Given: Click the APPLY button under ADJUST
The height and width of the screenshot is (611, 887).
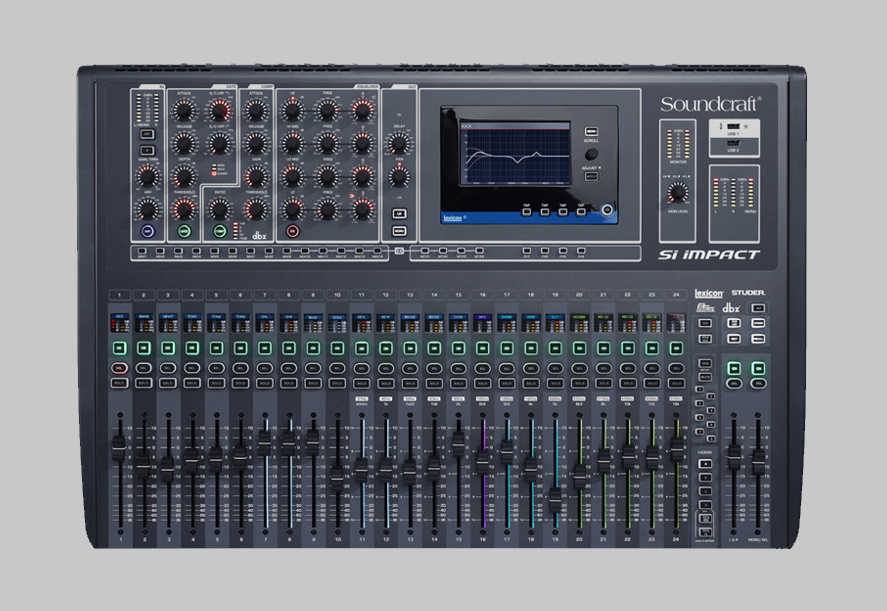Looking at the screenshot, I should 591,176.
